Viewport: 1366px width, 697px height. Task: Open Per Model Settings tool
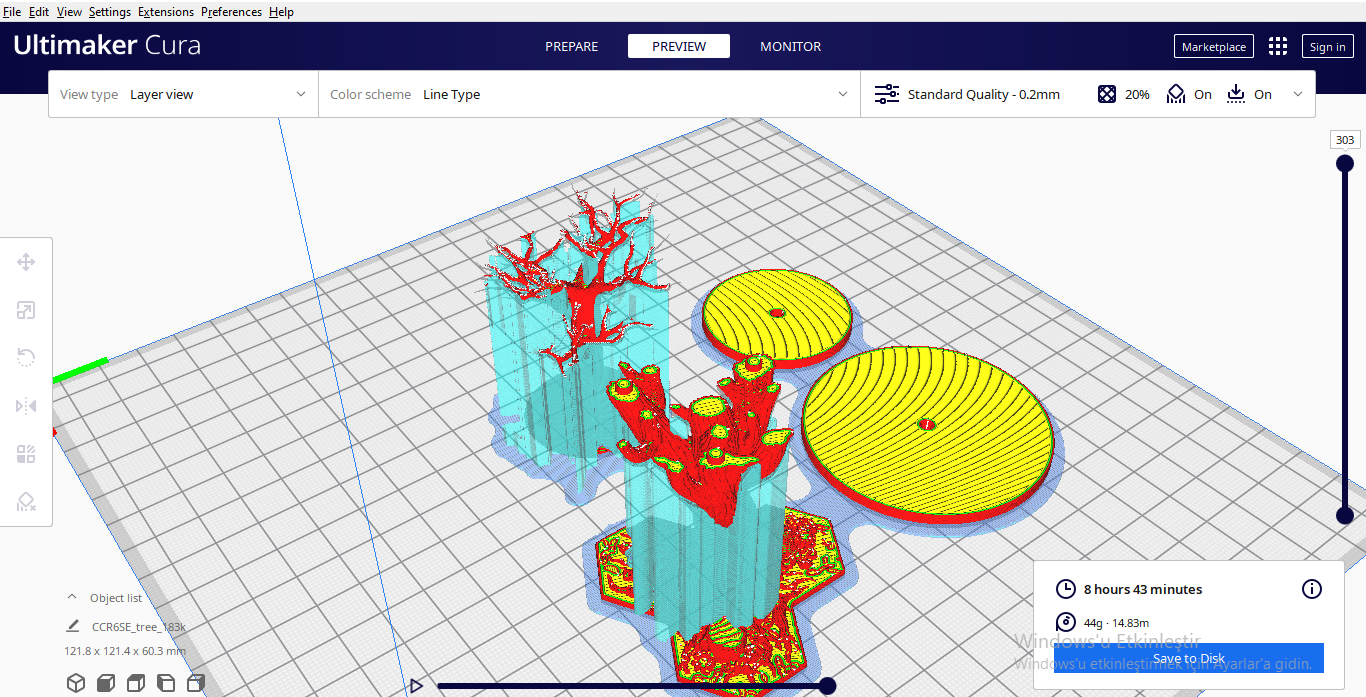[26, 453]
